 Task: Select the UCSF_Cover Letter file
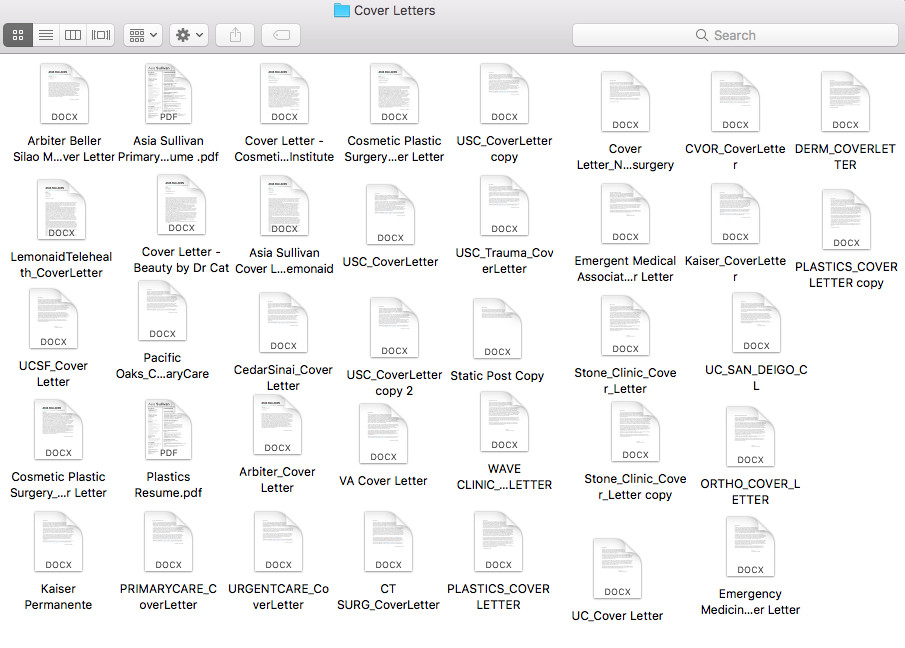click(x=53, y=319)
